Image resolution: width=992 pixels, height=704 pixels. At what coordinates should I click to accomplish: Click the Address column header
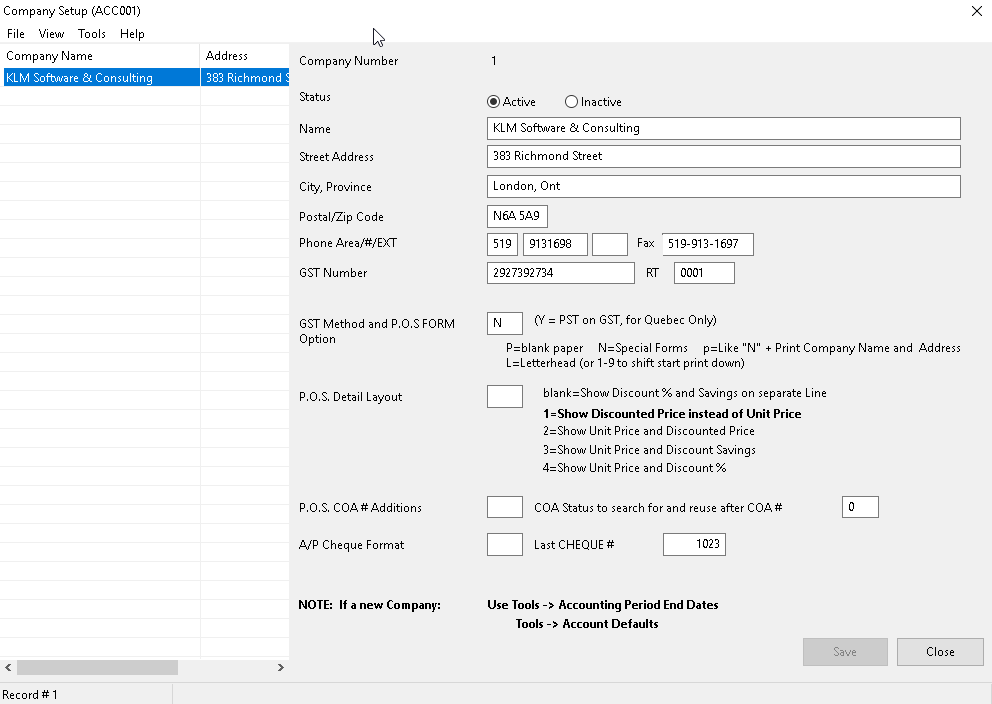(245, 56)
